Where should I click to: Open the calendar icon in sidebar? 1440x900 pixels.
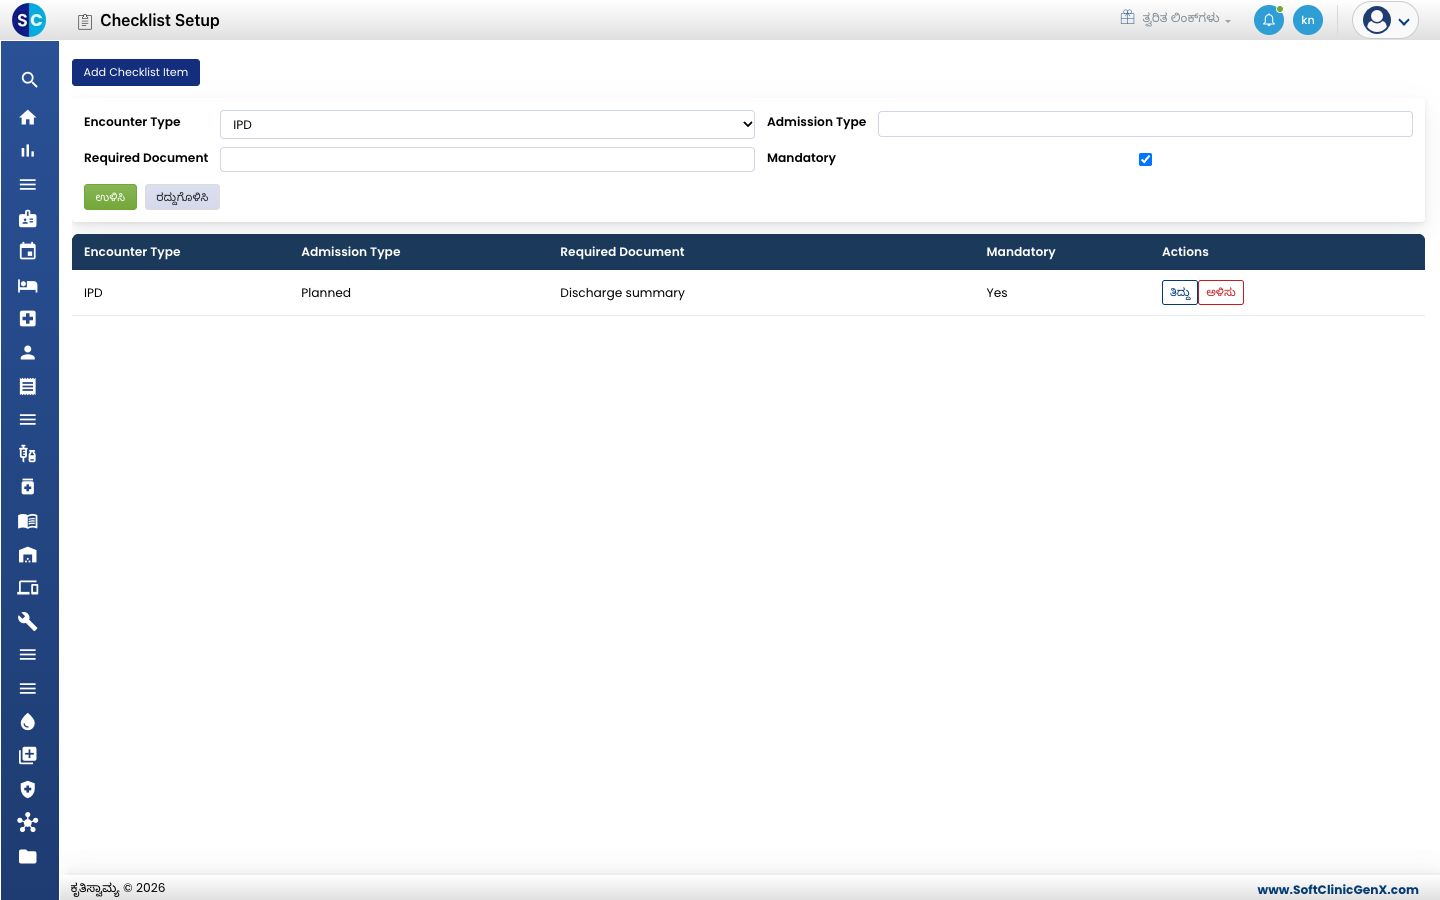(28, 251)
